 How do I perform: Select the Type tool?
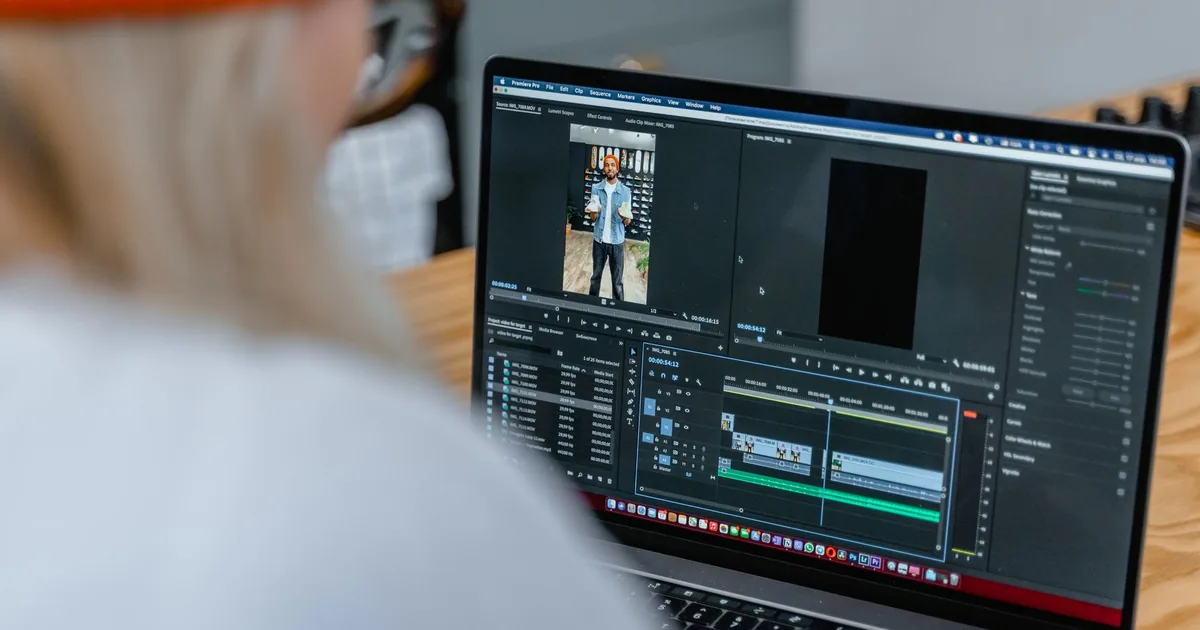click(629, 421)
